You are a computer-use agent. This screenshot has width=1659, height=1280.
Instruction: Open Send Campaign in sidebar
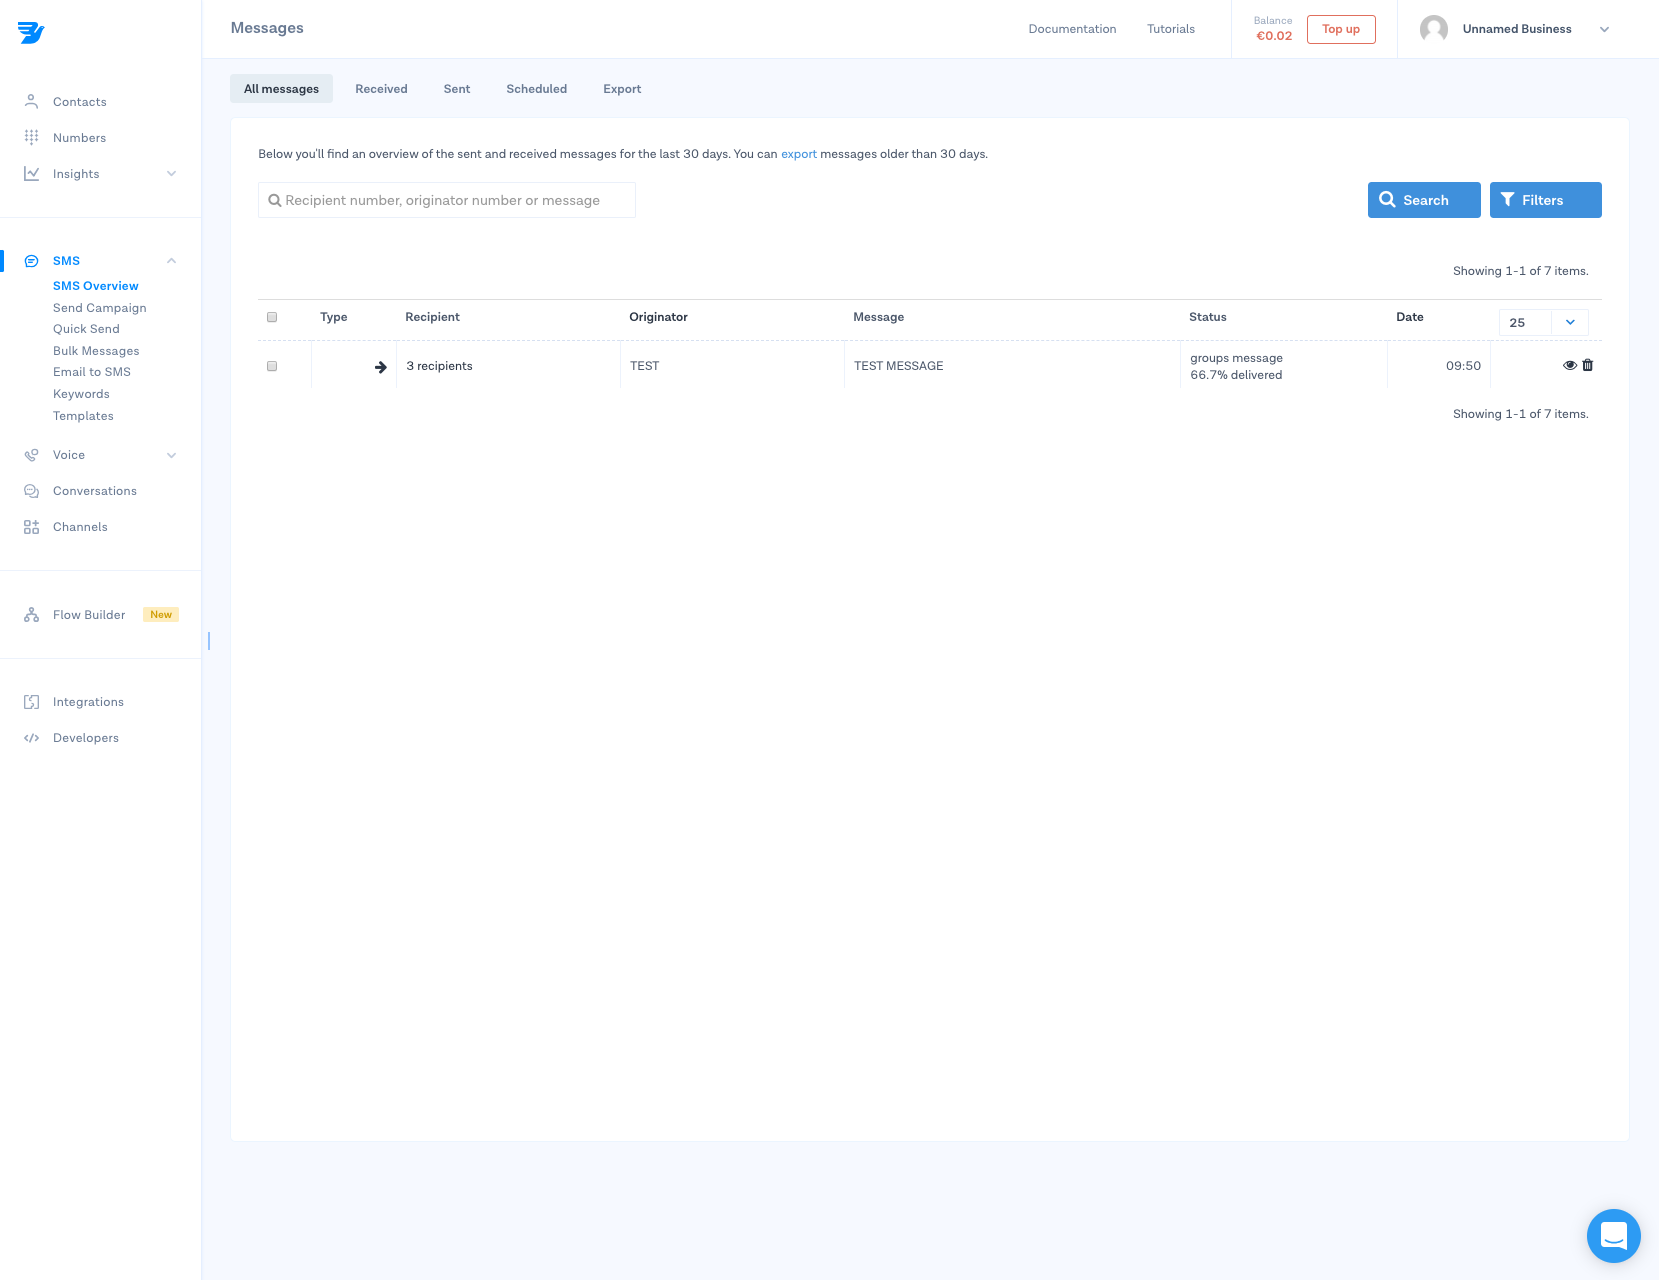(x=100, y=308)
